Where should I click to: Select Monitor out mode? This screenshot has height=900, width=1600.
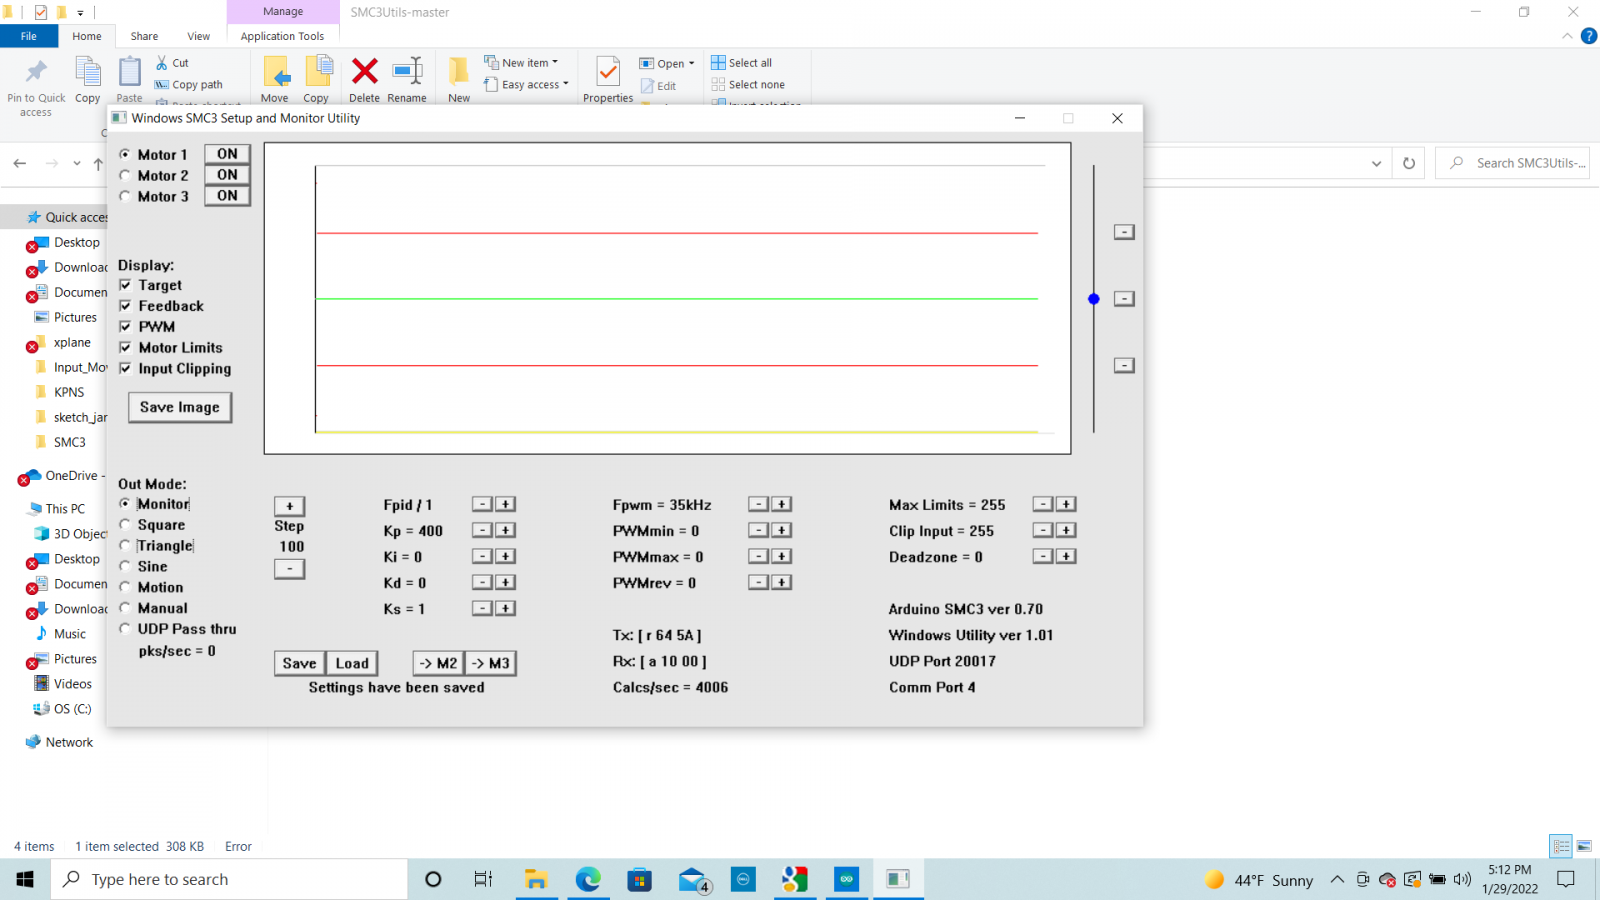coord(125,504)
